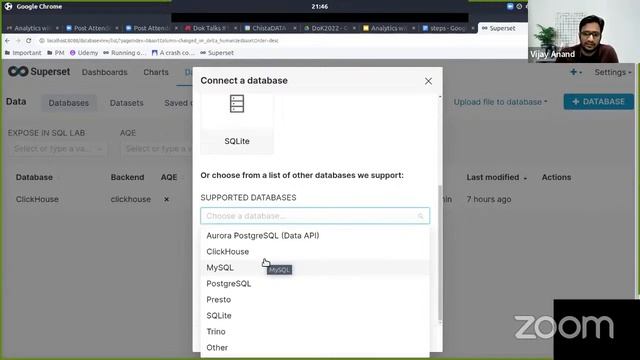Switch to the steps - Google browser tab
The height and width of the screenshot is (360, 640).
pyautogui.click(x=447, y=28)
